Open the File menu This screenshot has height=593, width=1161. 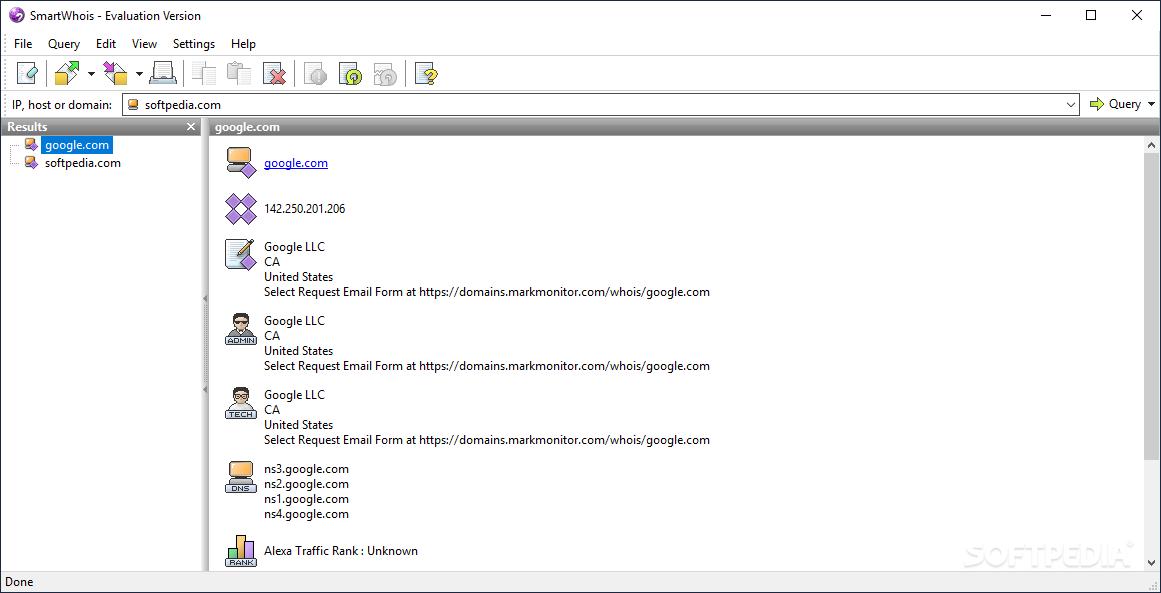[x=23, y=44]
